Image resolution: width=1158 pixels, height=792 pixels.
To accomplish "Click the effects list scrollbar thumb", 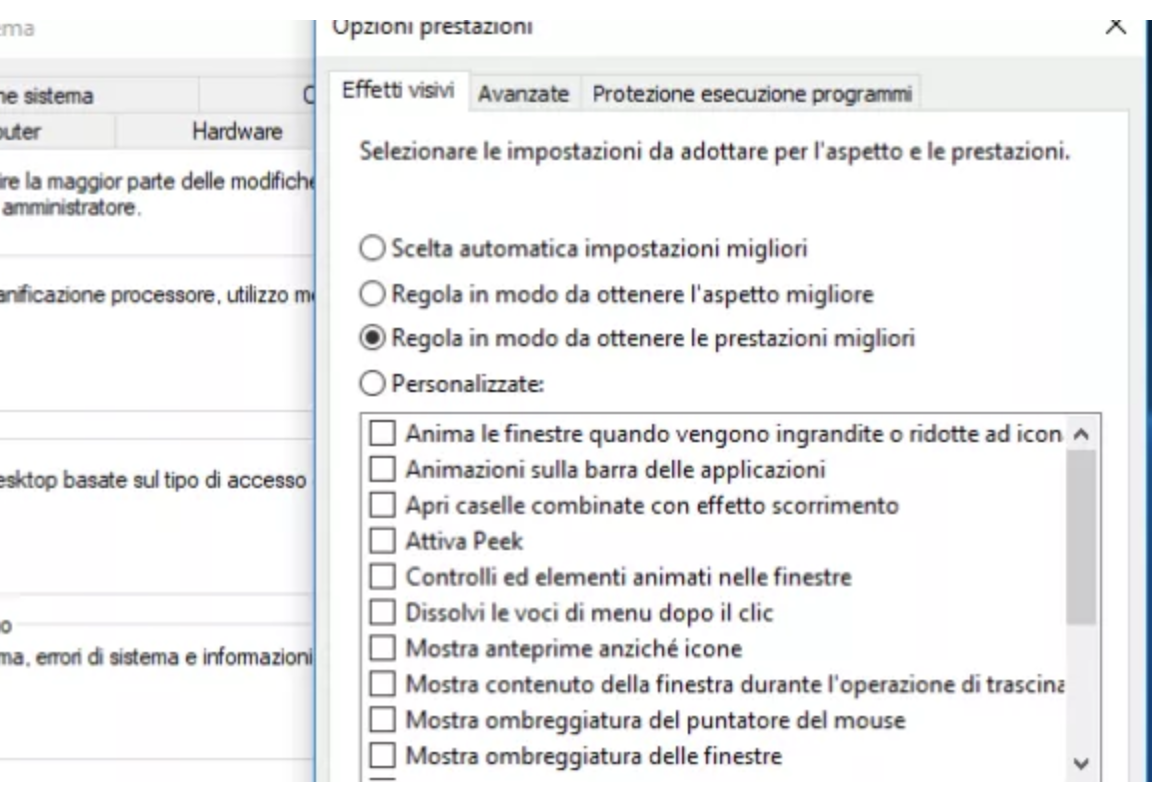I will [1081, 537].
